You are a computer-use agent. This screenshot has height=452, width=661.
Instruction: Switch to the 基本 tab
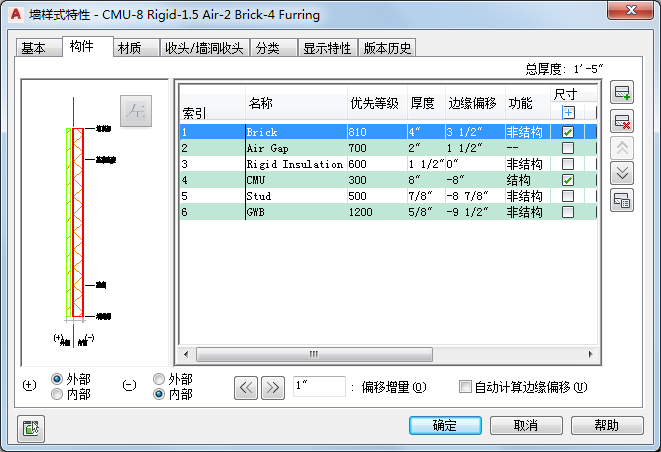[x=38, y=48]
